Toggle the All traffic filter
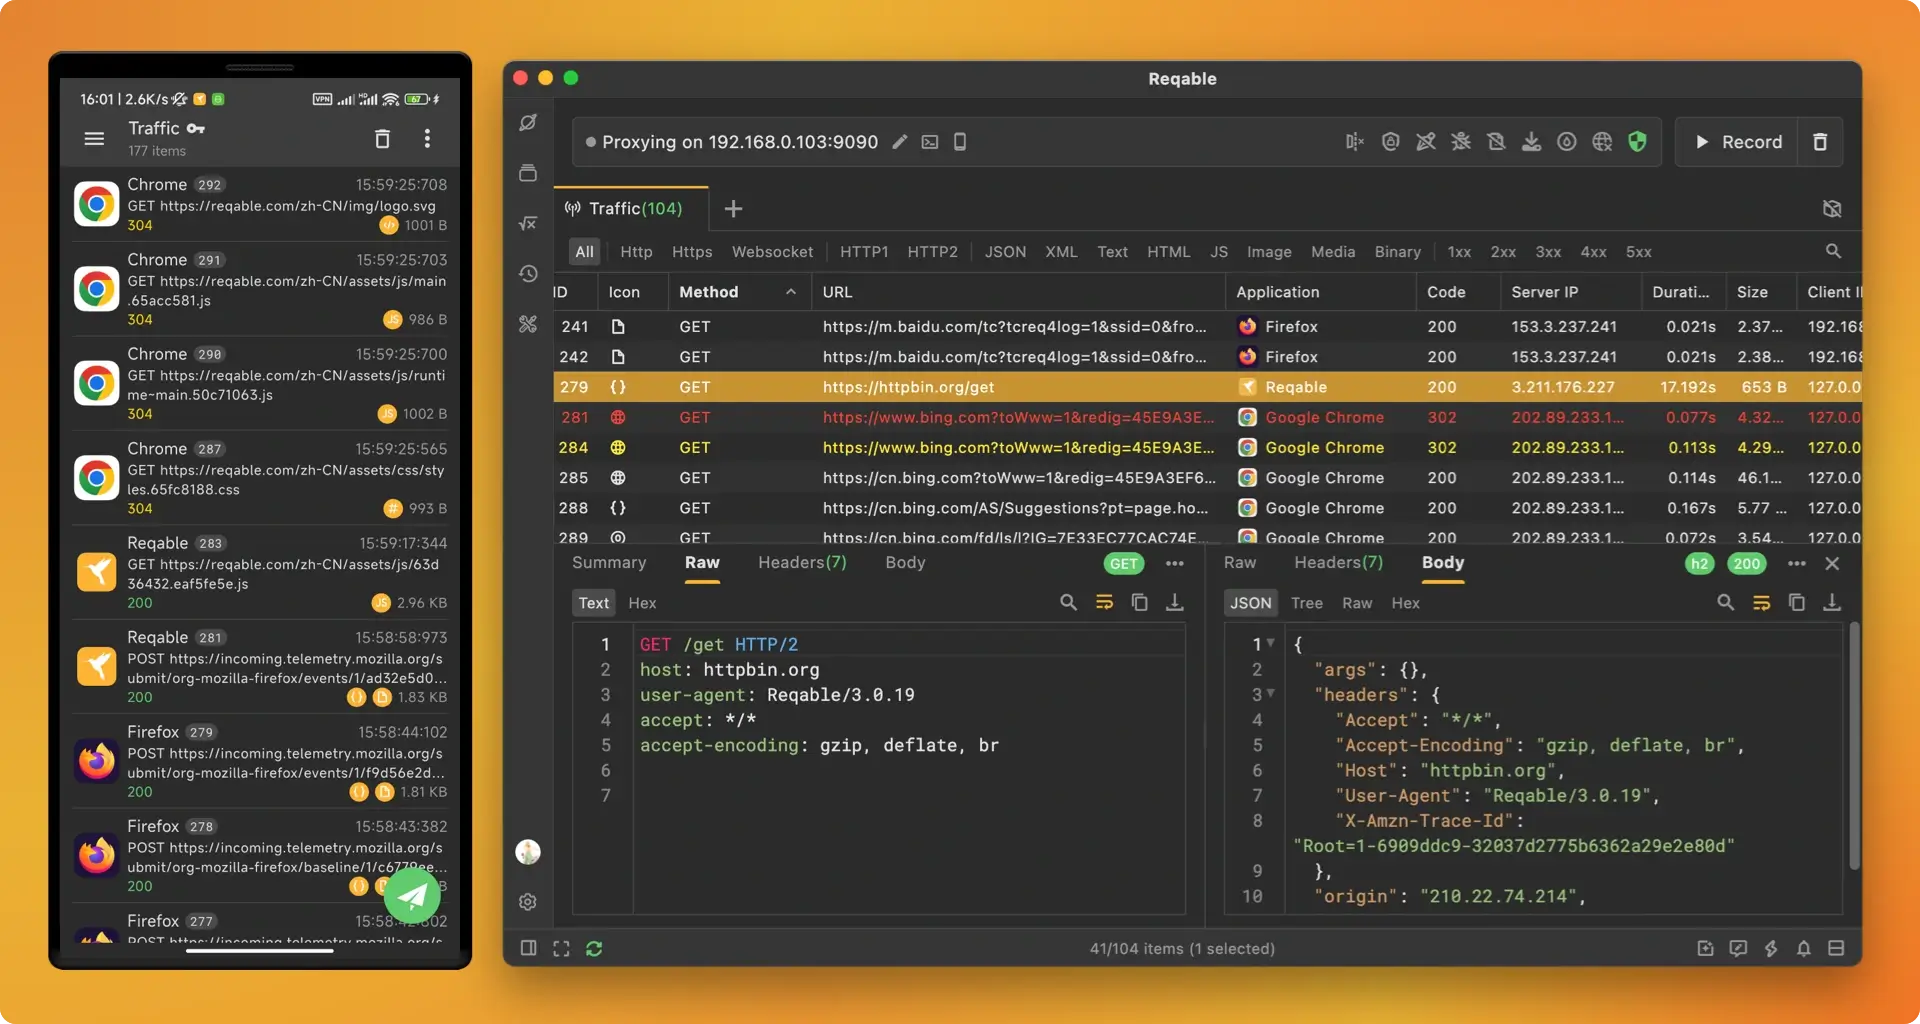The image size is (1920, 1024). pos(584,251)
